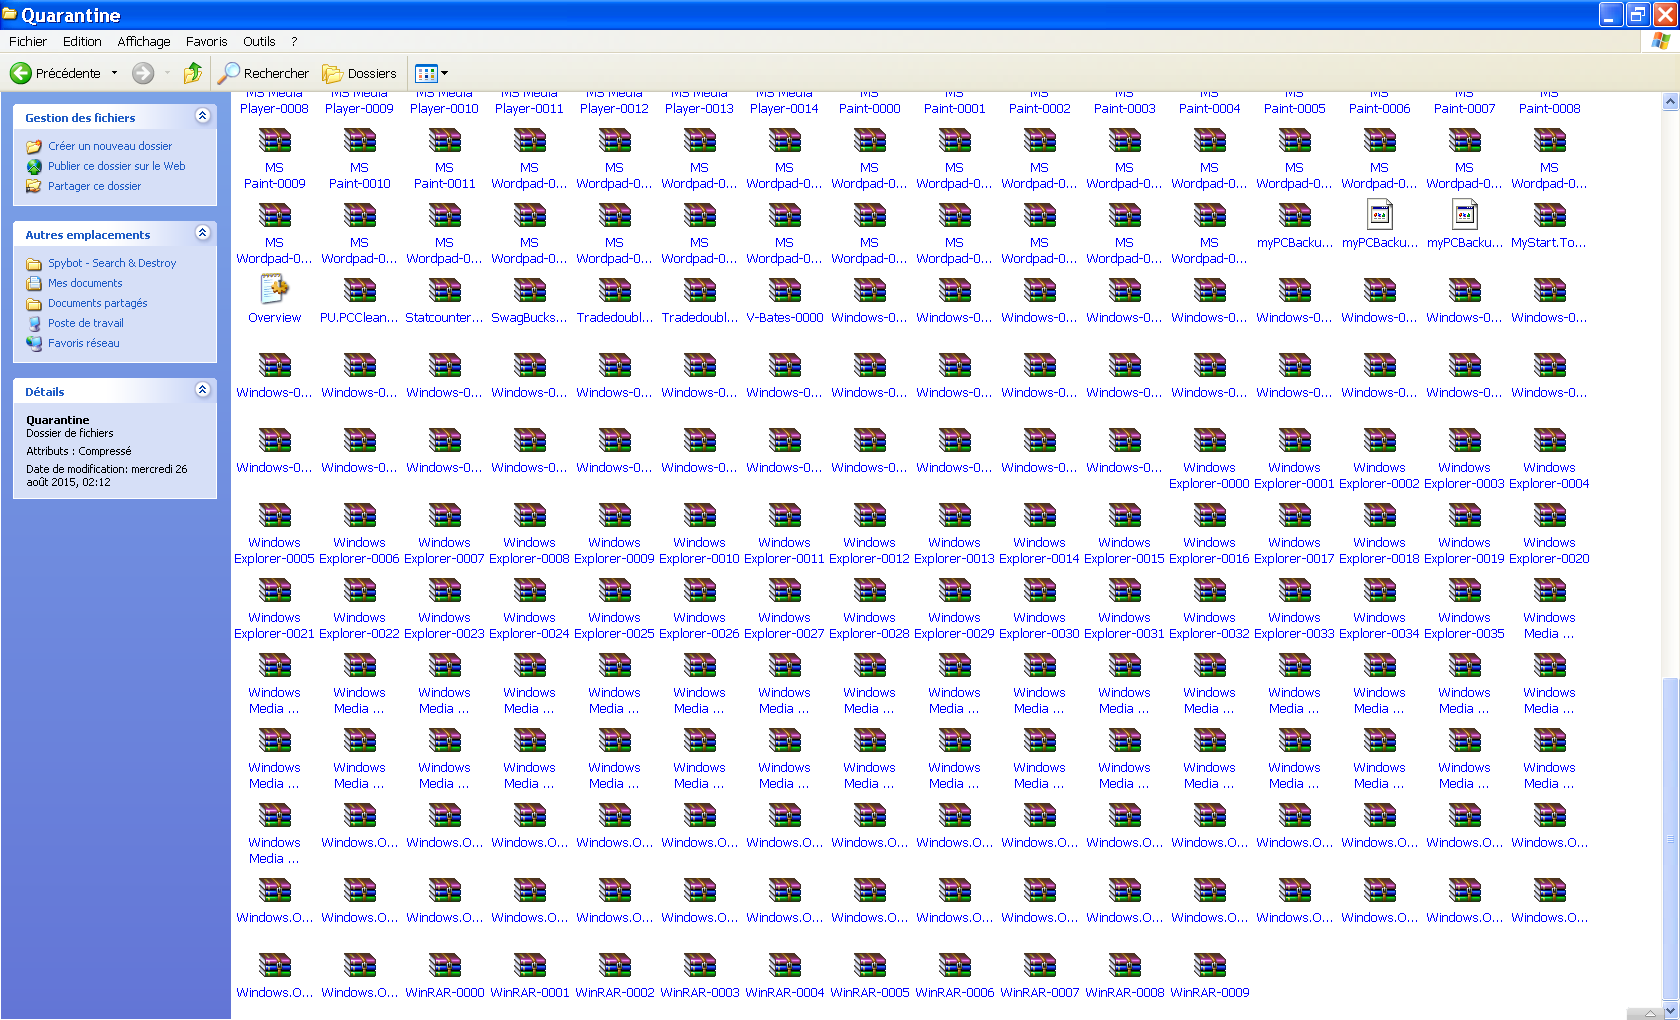Open the back history dropdown arrow beside Précédente
Image resolution: width=1680 pixels, height=1020 pixels.
tap(114, 73)
